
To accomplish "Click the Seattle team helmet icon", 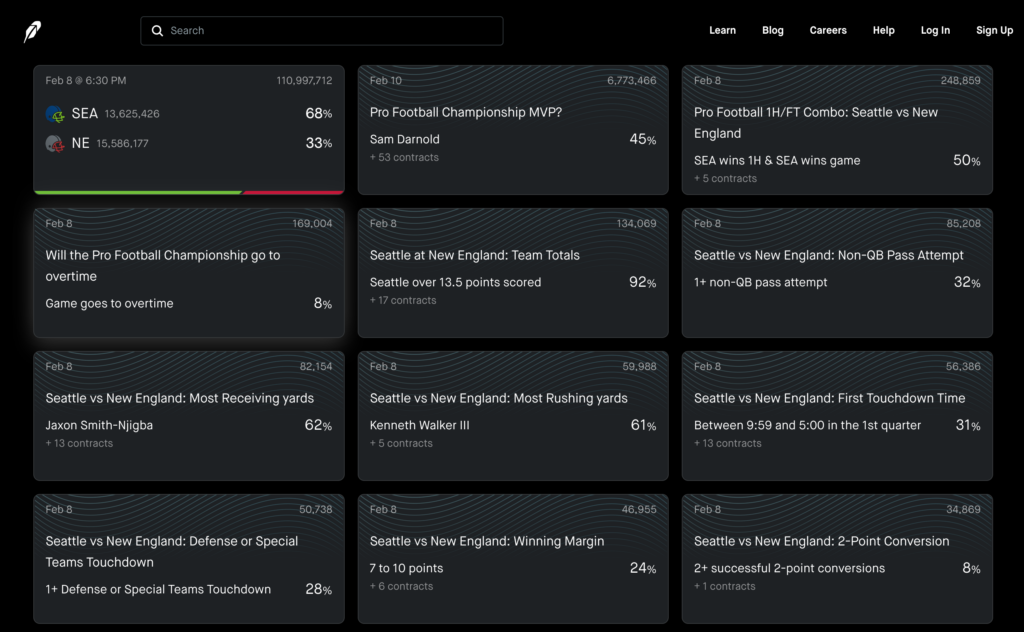I will (55, 114).
